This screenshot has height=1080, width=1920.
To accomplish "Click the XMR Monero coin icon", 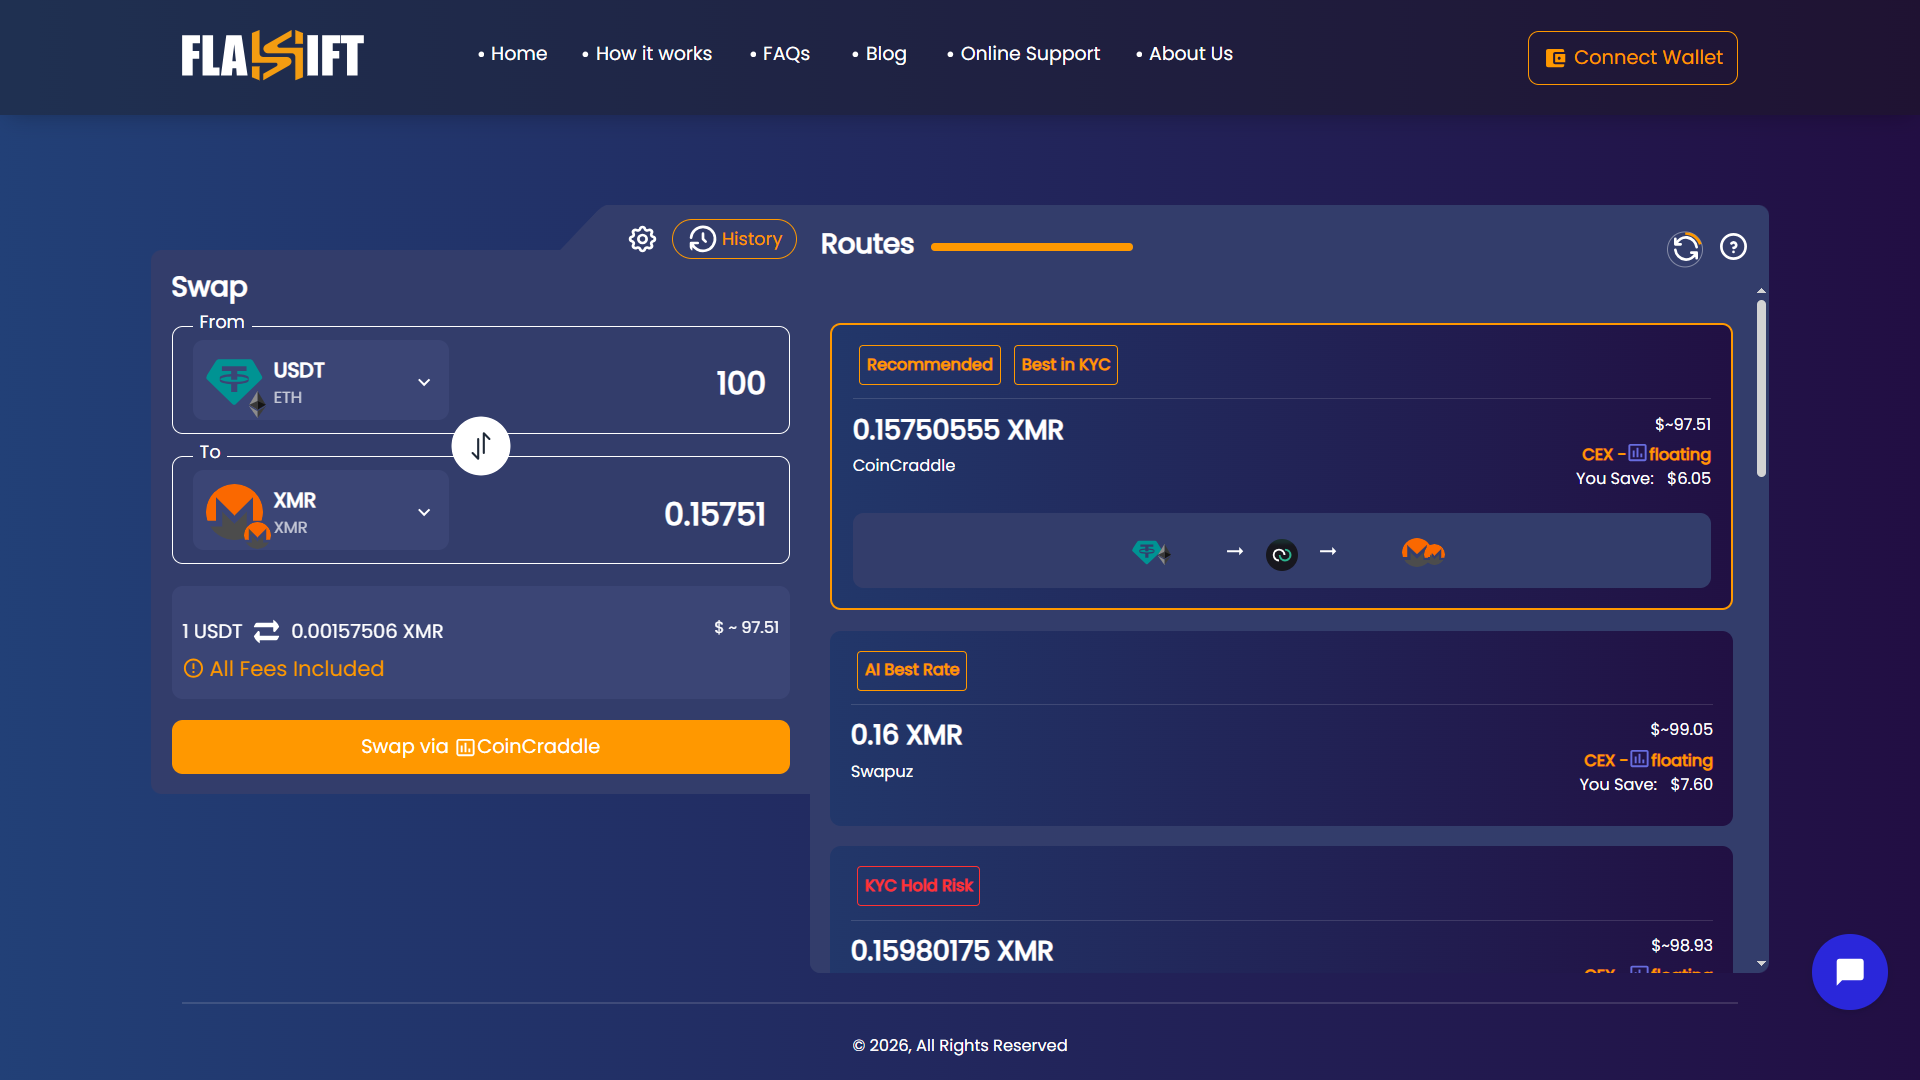I will [234, 511].
